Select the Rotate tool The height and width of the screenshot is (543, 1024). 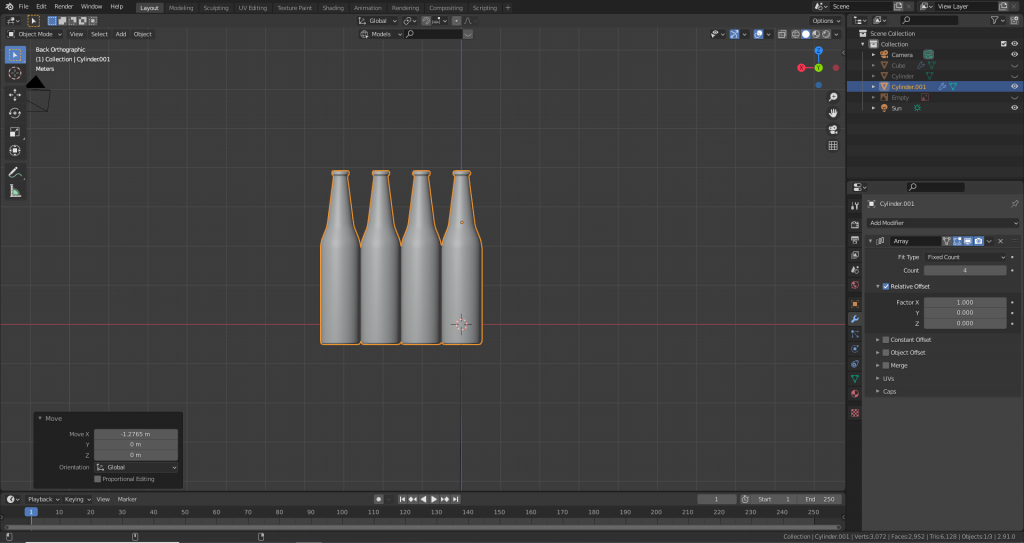pyautogui.click(x=15, y=113)
